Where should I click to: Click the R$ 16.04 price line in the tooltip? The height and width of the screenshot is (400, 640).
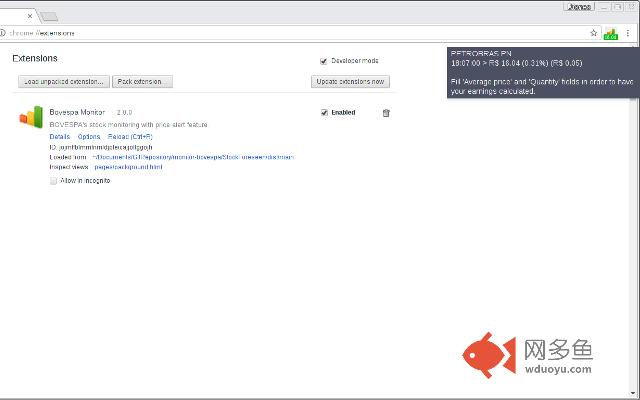point(517,63)
